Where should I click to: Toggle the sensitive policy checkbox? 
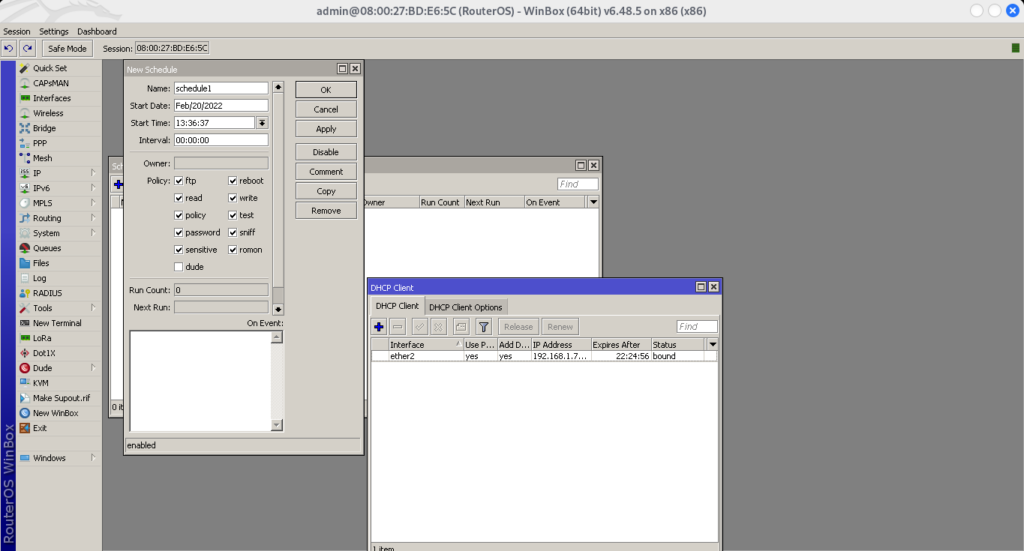(x=178, y=249)
